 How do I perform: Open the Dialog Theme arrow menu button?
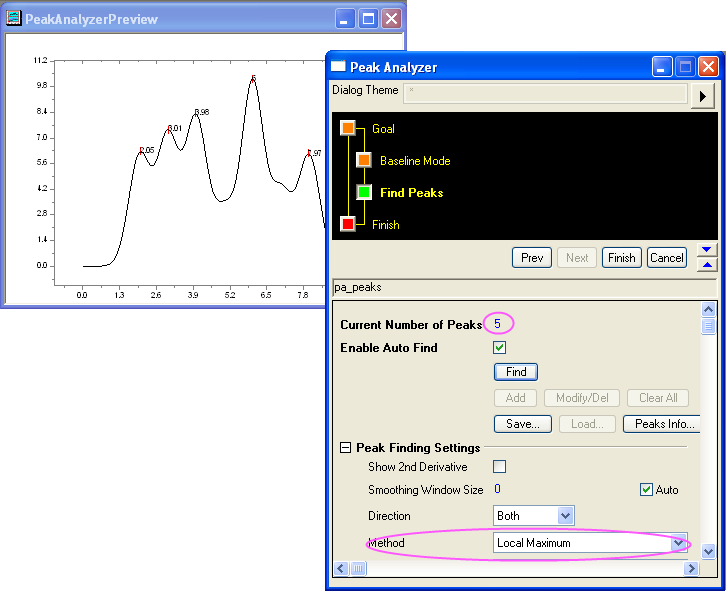(704, 95)
